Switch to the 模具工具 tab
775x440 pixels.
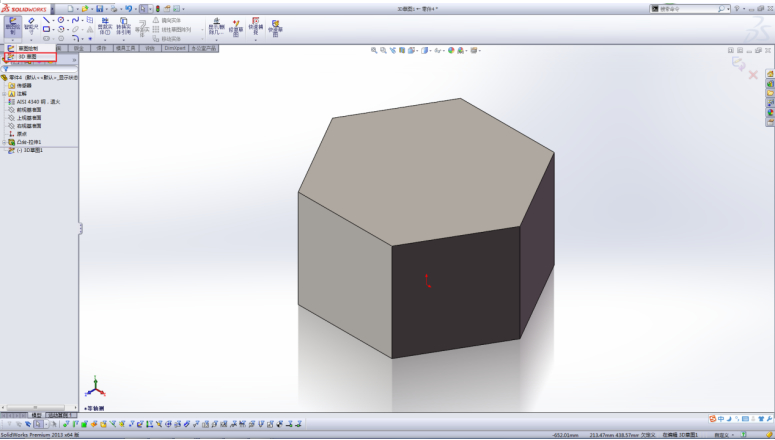(x=126, y=48)
